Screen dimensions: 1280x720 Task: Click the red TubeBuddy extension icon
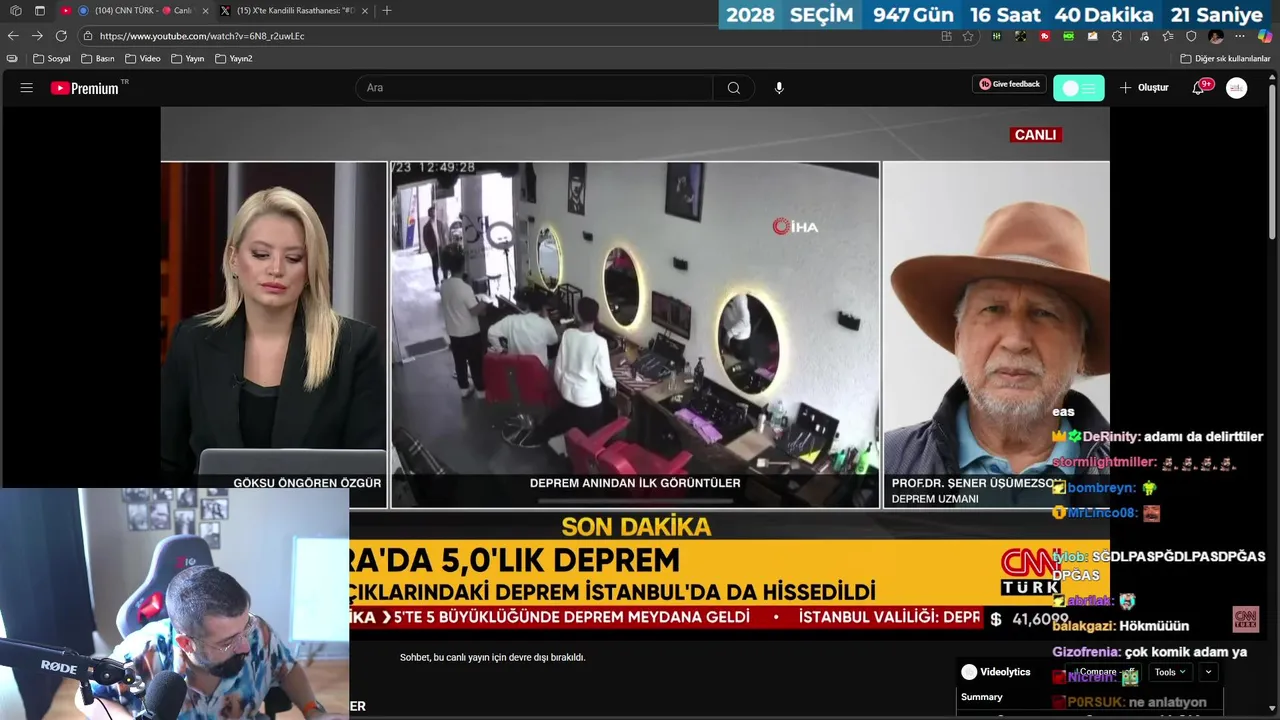click(x=1045, y=36)
